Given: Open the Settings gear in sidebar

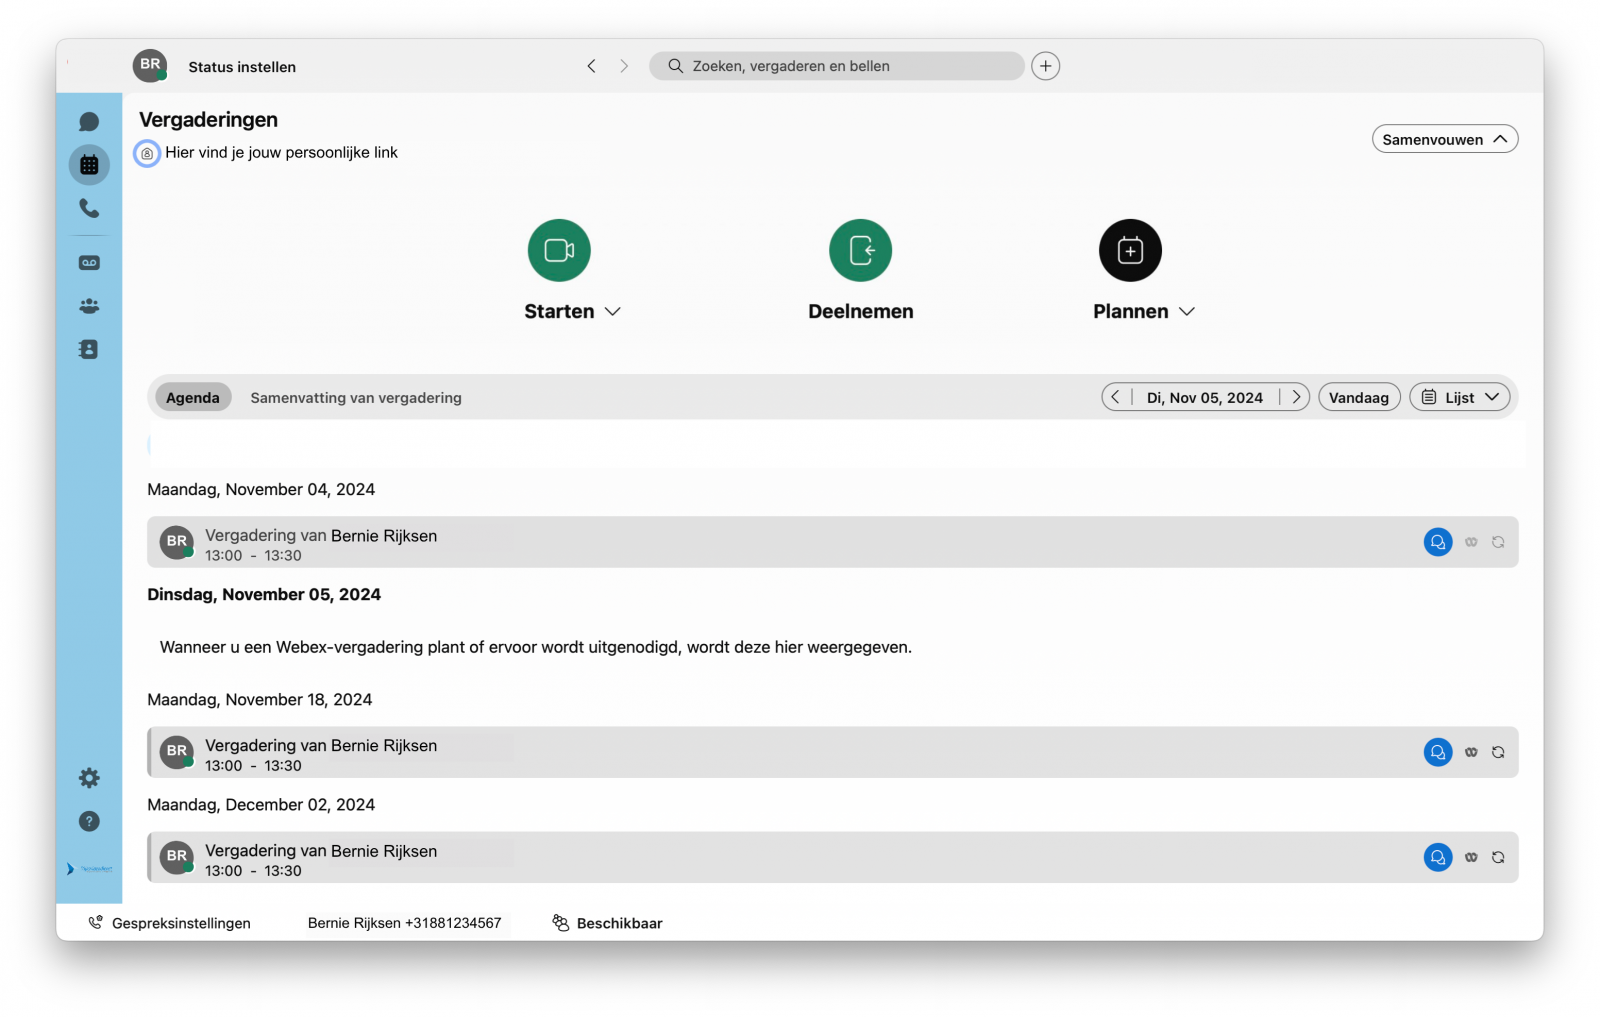Looking at the screenshot, I should [89, 778].
